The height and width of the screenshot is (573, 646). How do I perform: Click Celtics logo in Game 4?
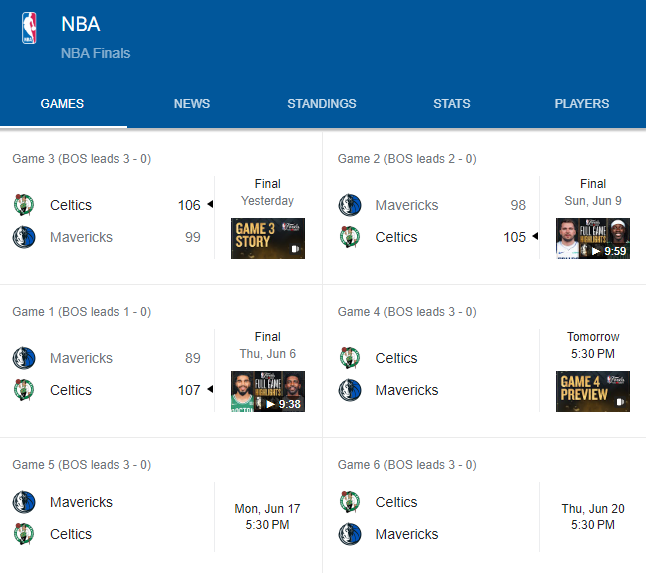click(350, 358)
